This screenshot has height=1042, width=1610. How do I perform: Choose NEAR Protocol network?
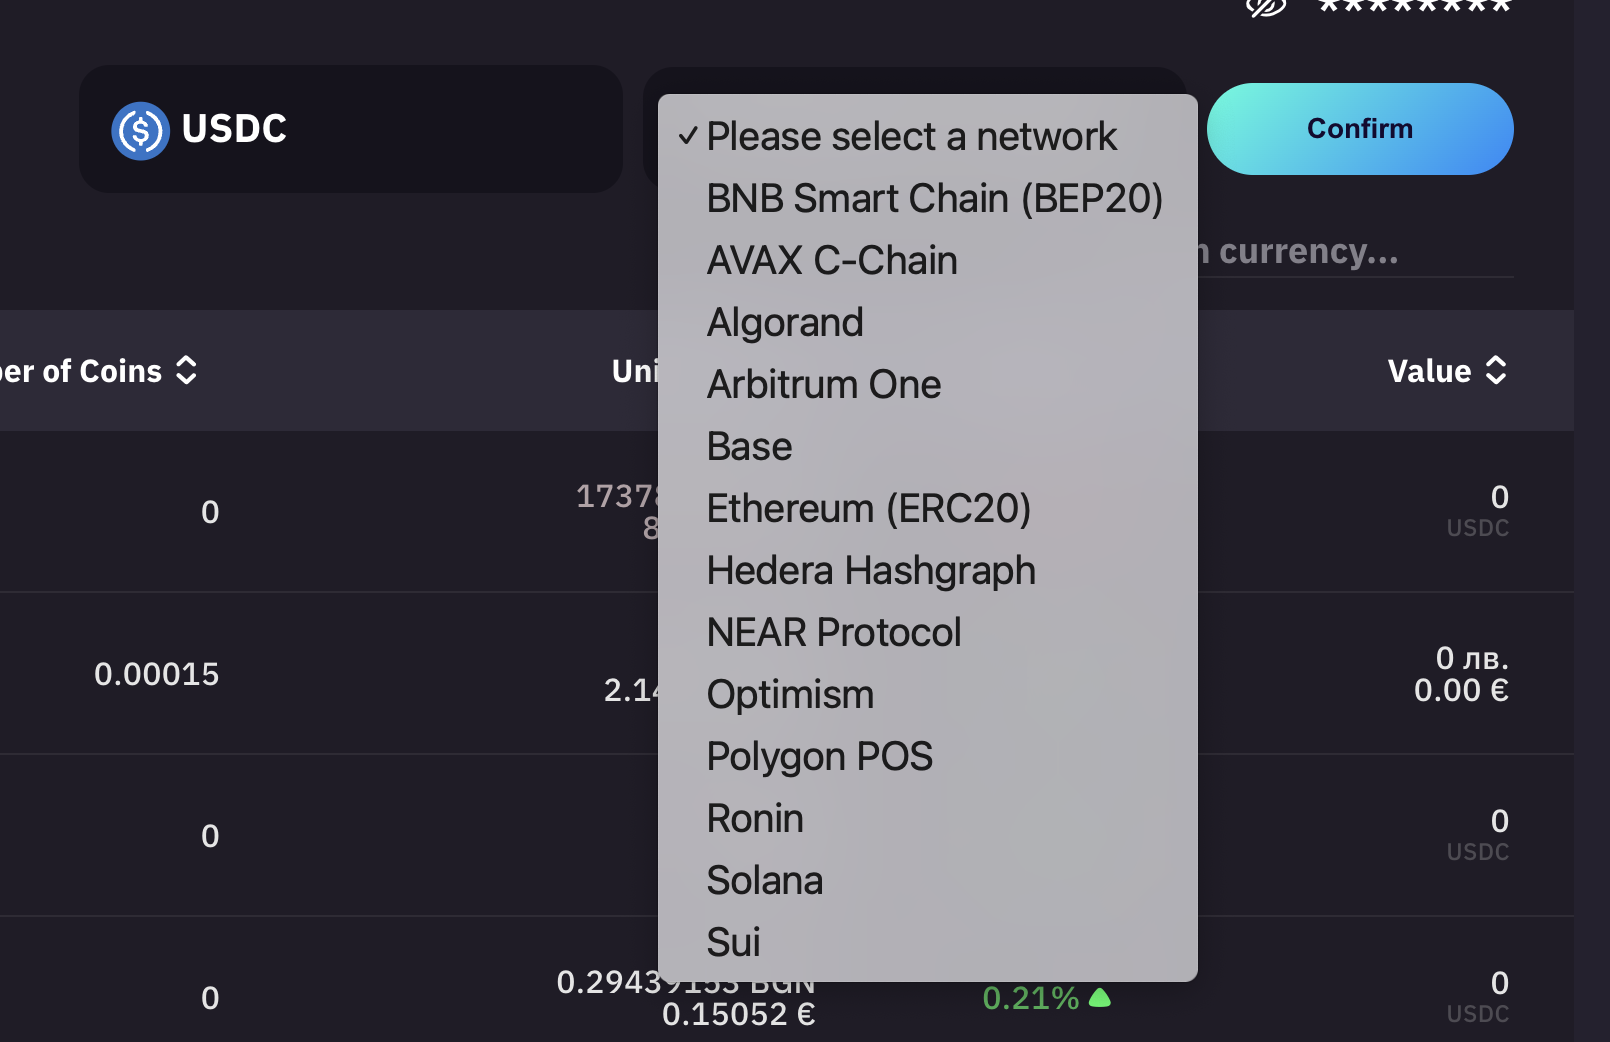(834, 633)
